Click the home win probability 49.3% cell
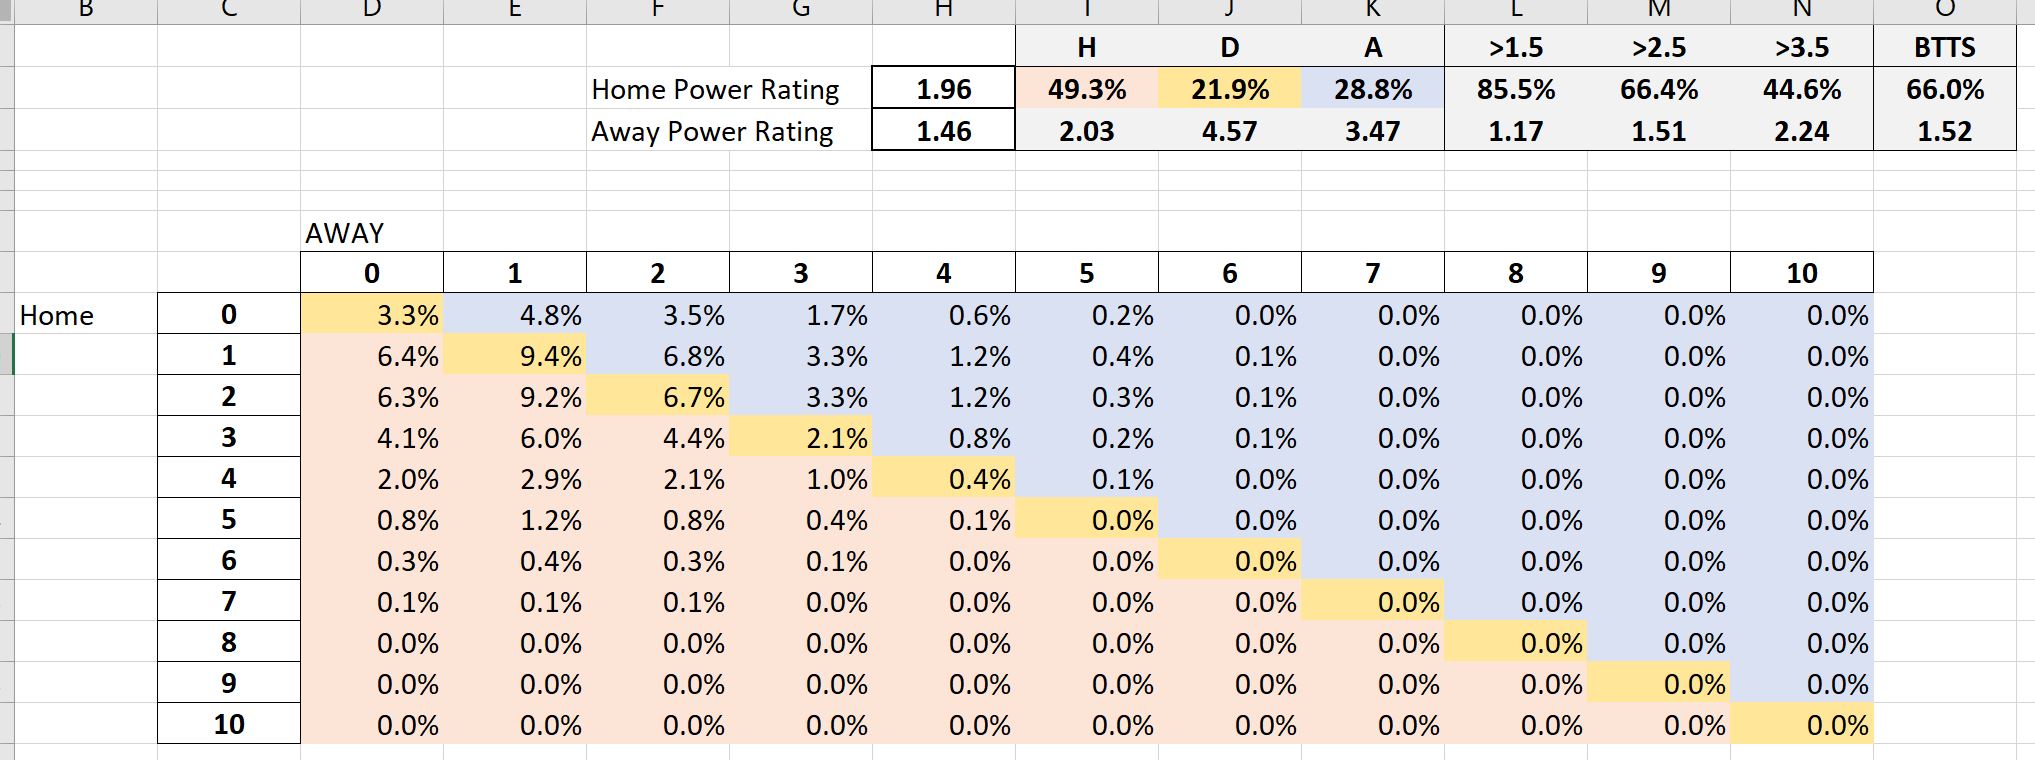2035x760 pixels. coord(1087,89)
